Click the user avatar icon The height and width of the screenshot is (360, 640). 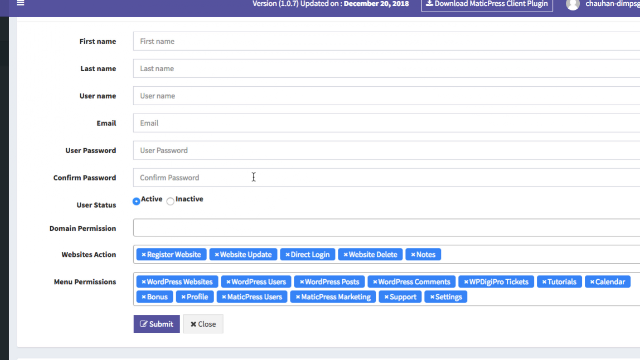click(x=573, y=4)
